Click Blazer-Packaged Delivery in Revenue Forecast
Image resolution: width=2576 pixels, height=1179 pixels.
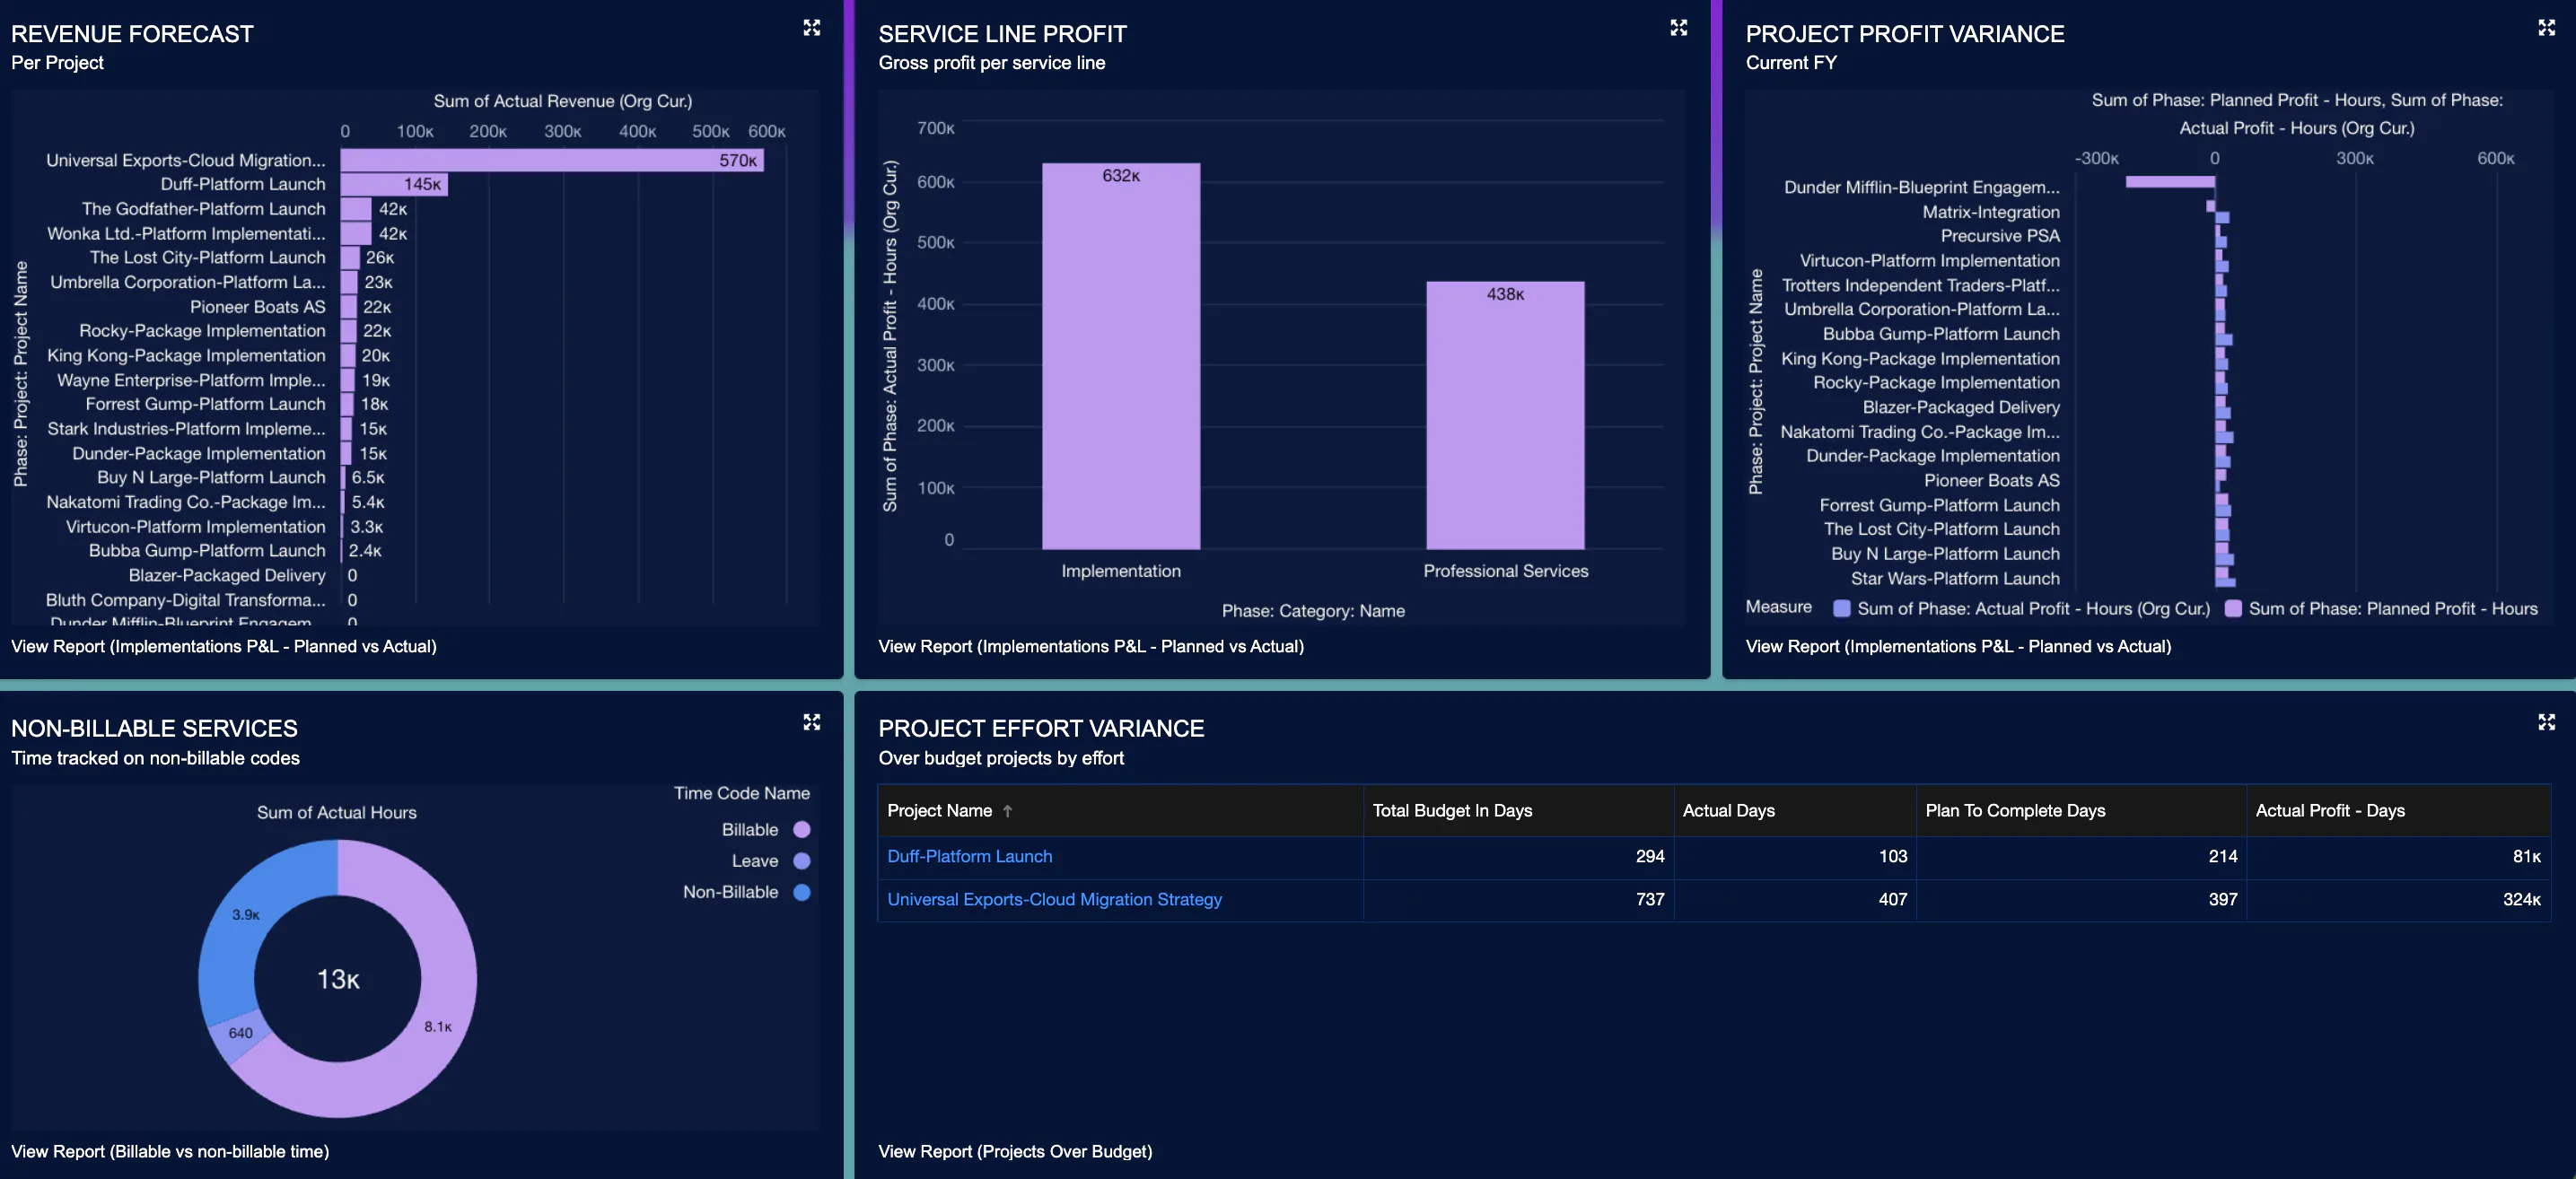coord(227,575)
